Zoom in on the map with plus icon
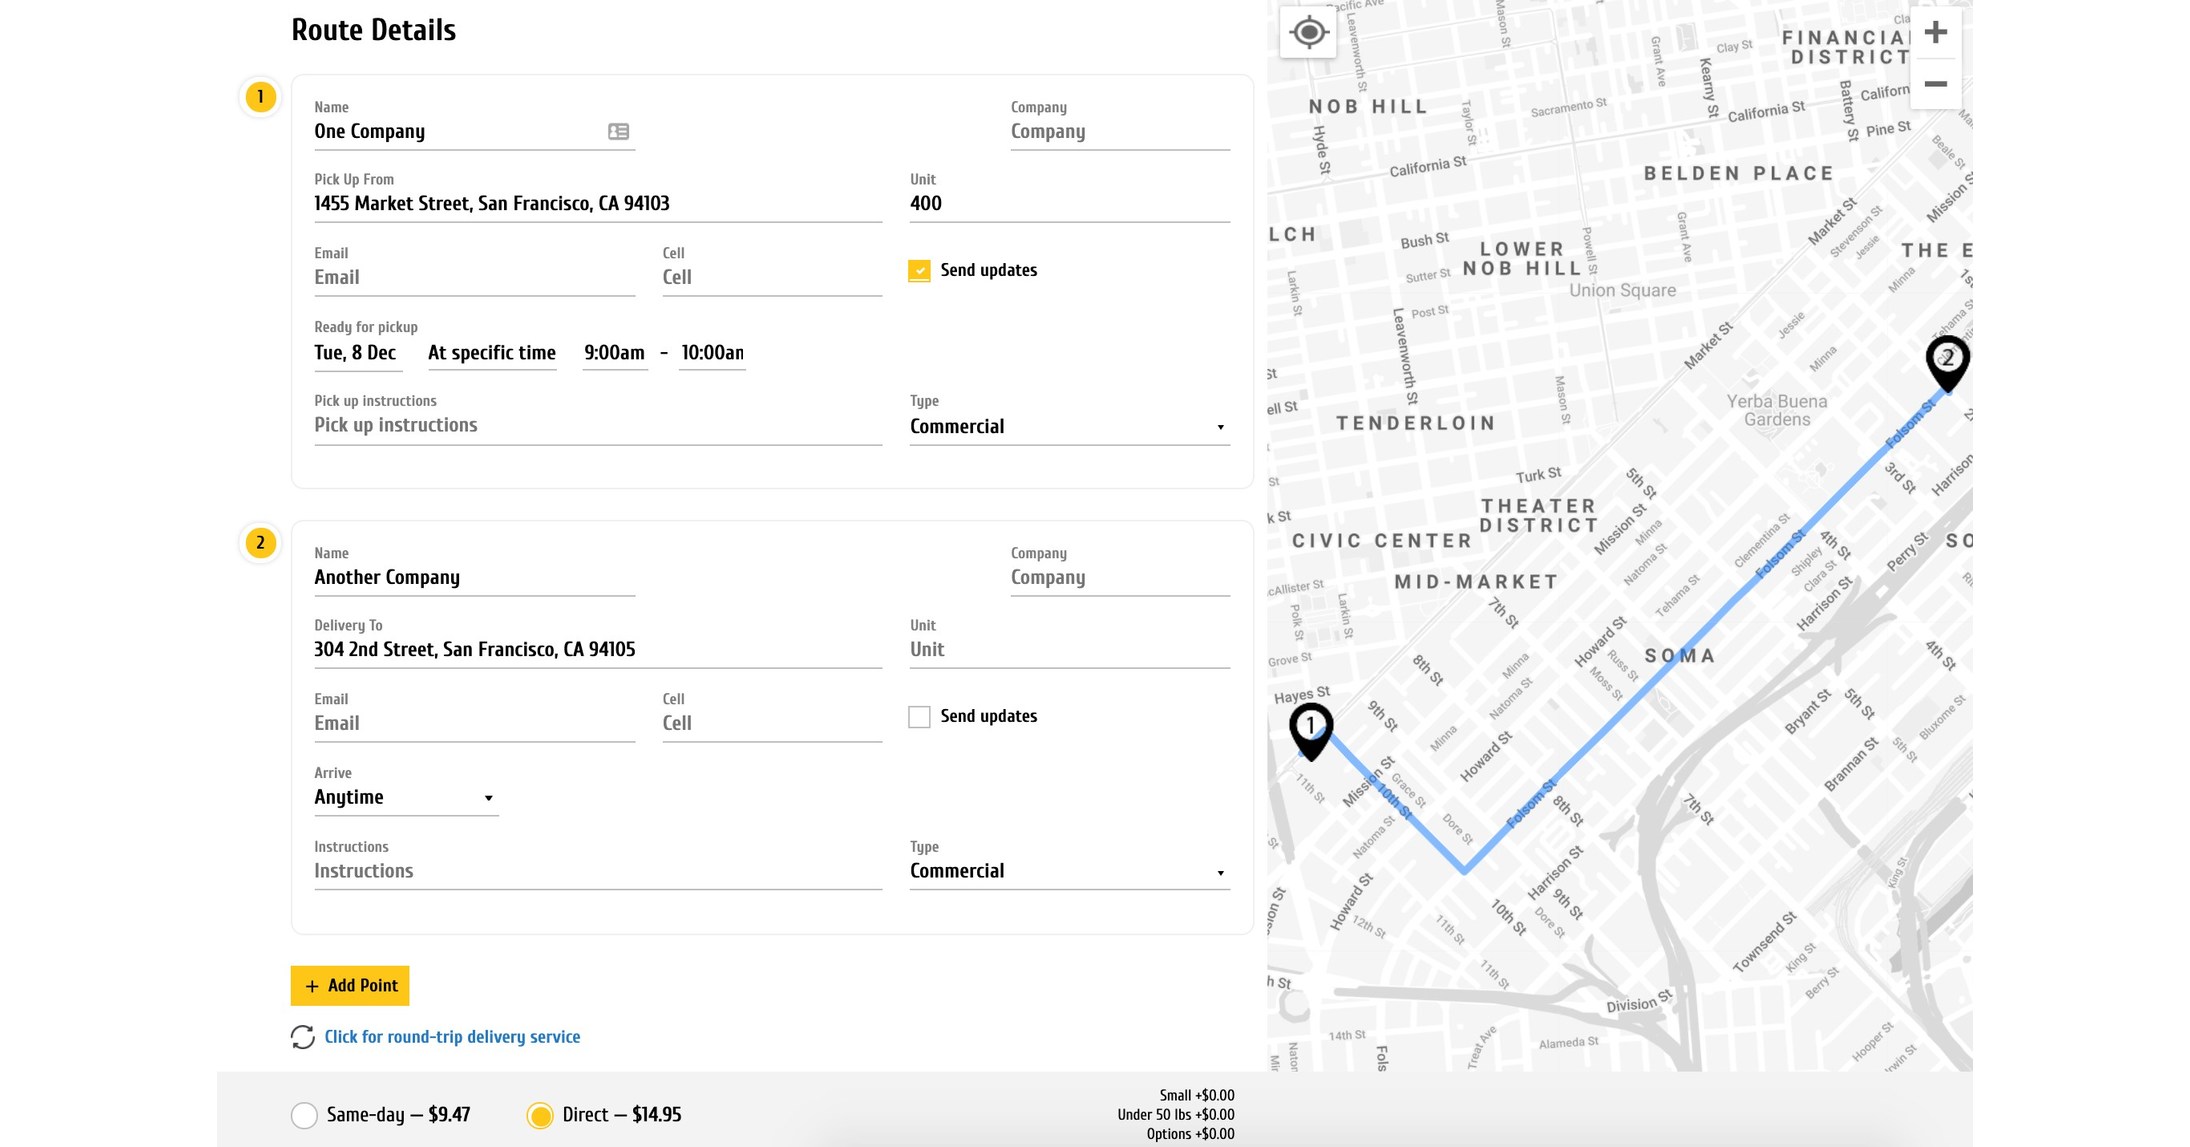 [x=1935, y=31]
